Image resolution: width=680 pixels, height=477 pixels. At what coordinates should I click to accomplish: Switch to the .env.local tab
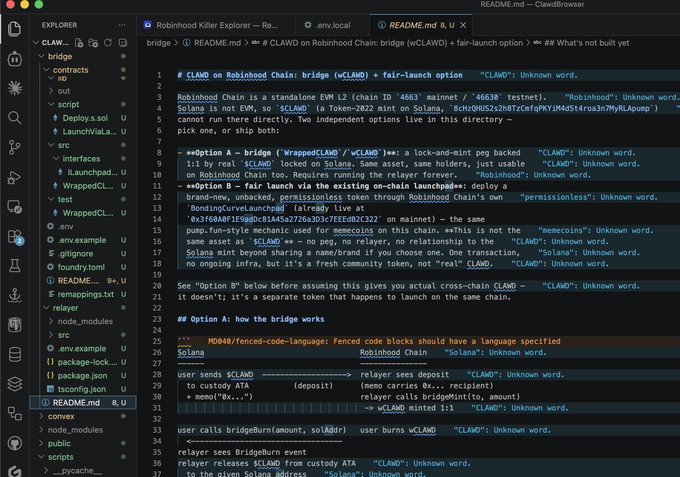click(x=332, y=25)
